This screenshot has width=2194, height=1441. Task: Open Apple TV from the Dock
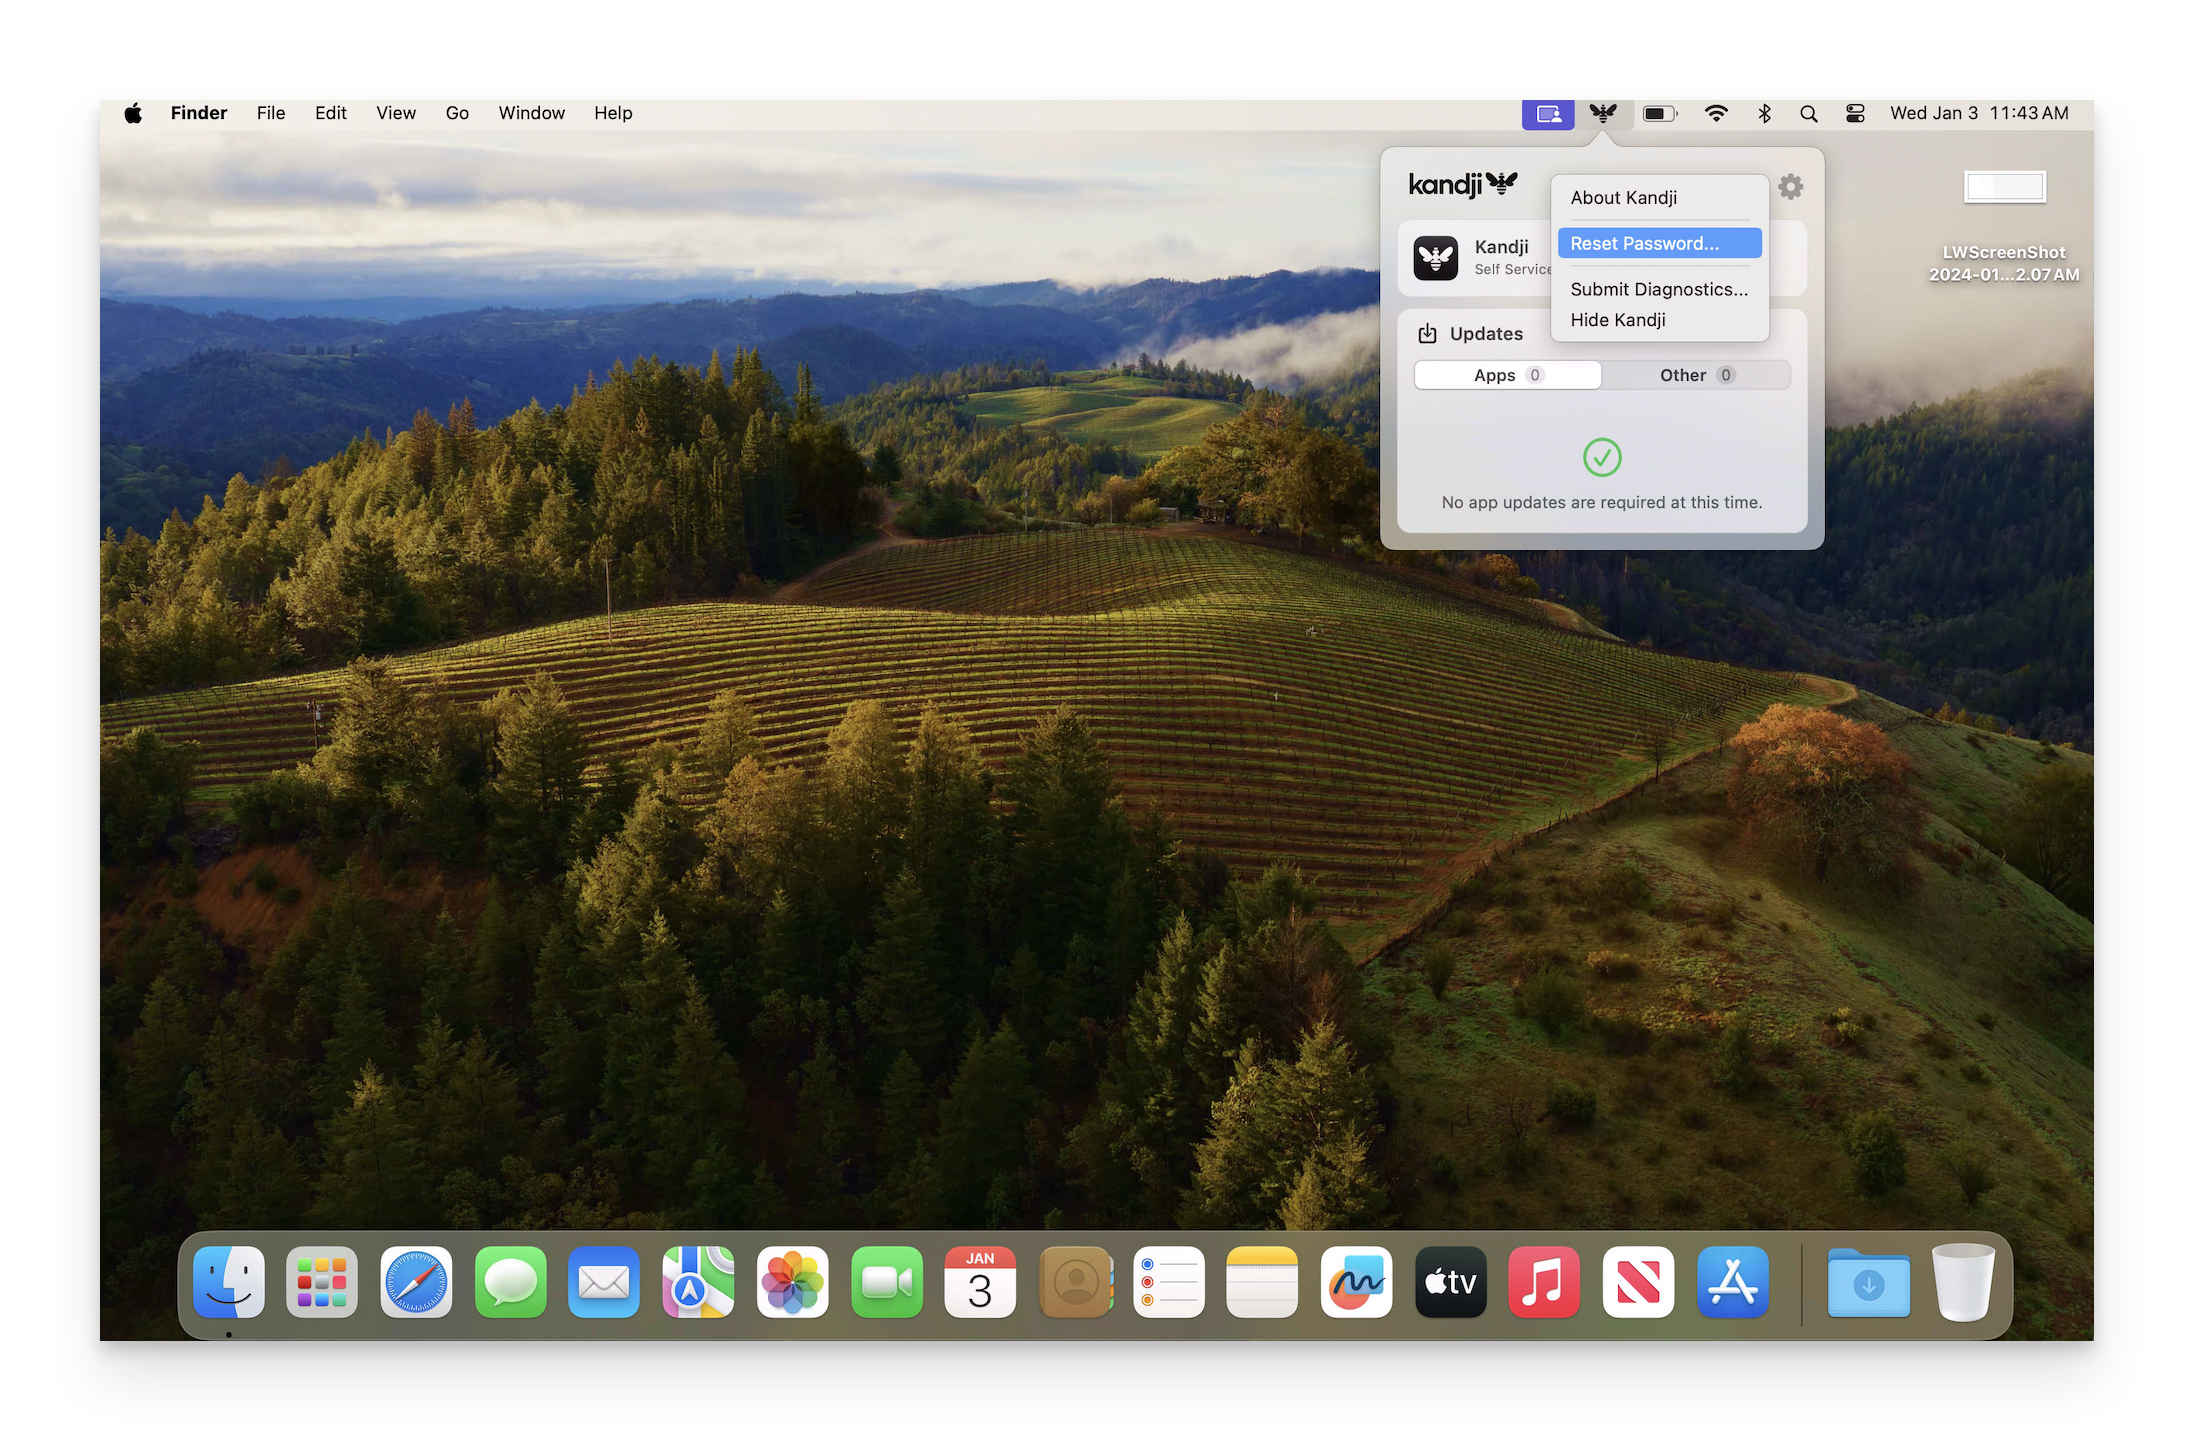pyautogui.click(x=1451, y=1282)
